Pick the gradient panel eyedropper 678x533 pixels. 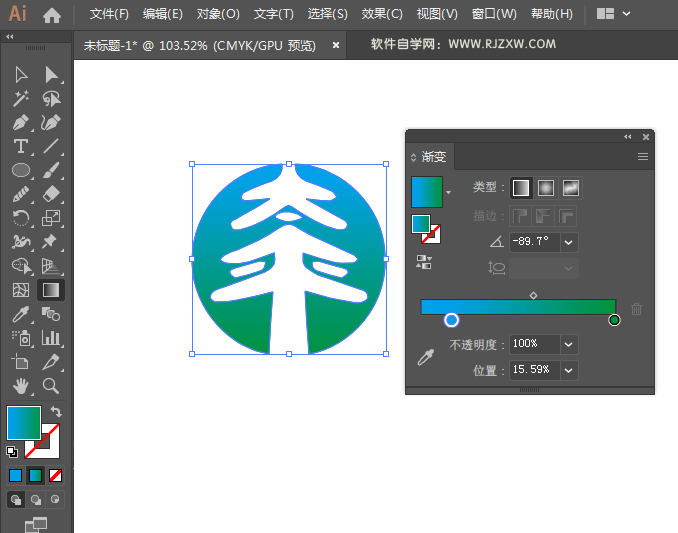pos(426,358)
